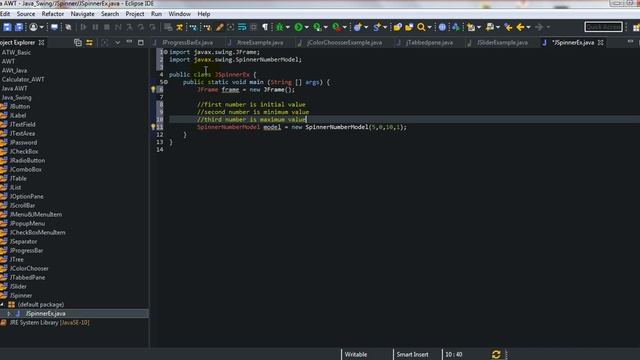
Task: Click the Open Perspective icon
Action: [x=636, y=27]
